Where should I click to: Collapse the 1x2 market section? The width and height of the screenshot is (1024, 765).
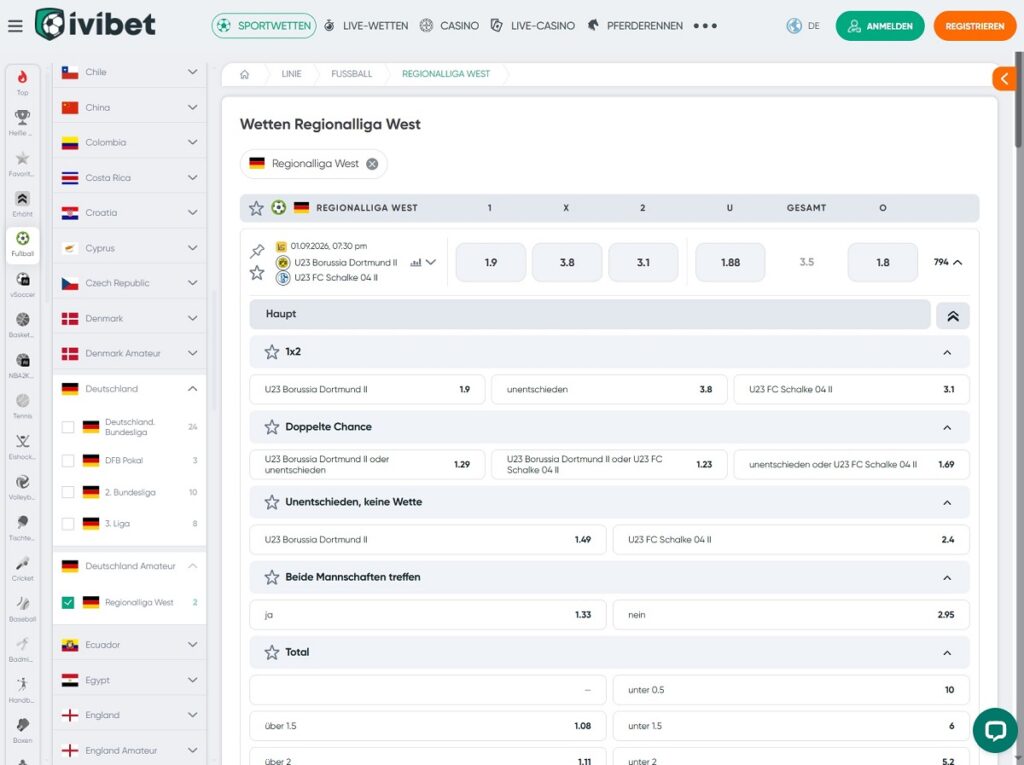(947, 353)
